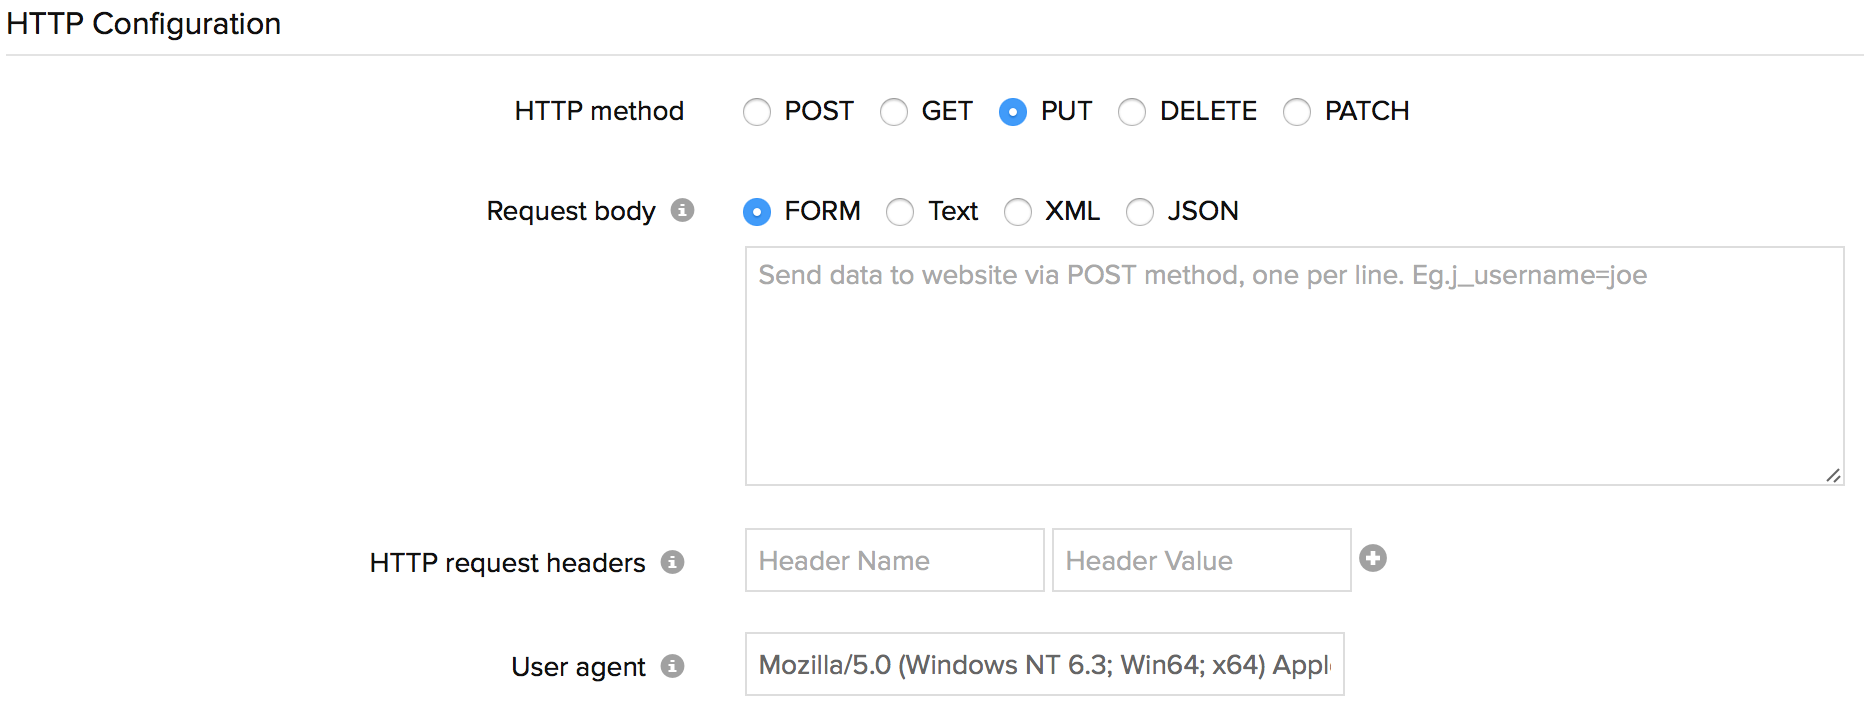Focus the Header Name field
This screenshot has width=1864, height=710.
(x=894, y=560)
